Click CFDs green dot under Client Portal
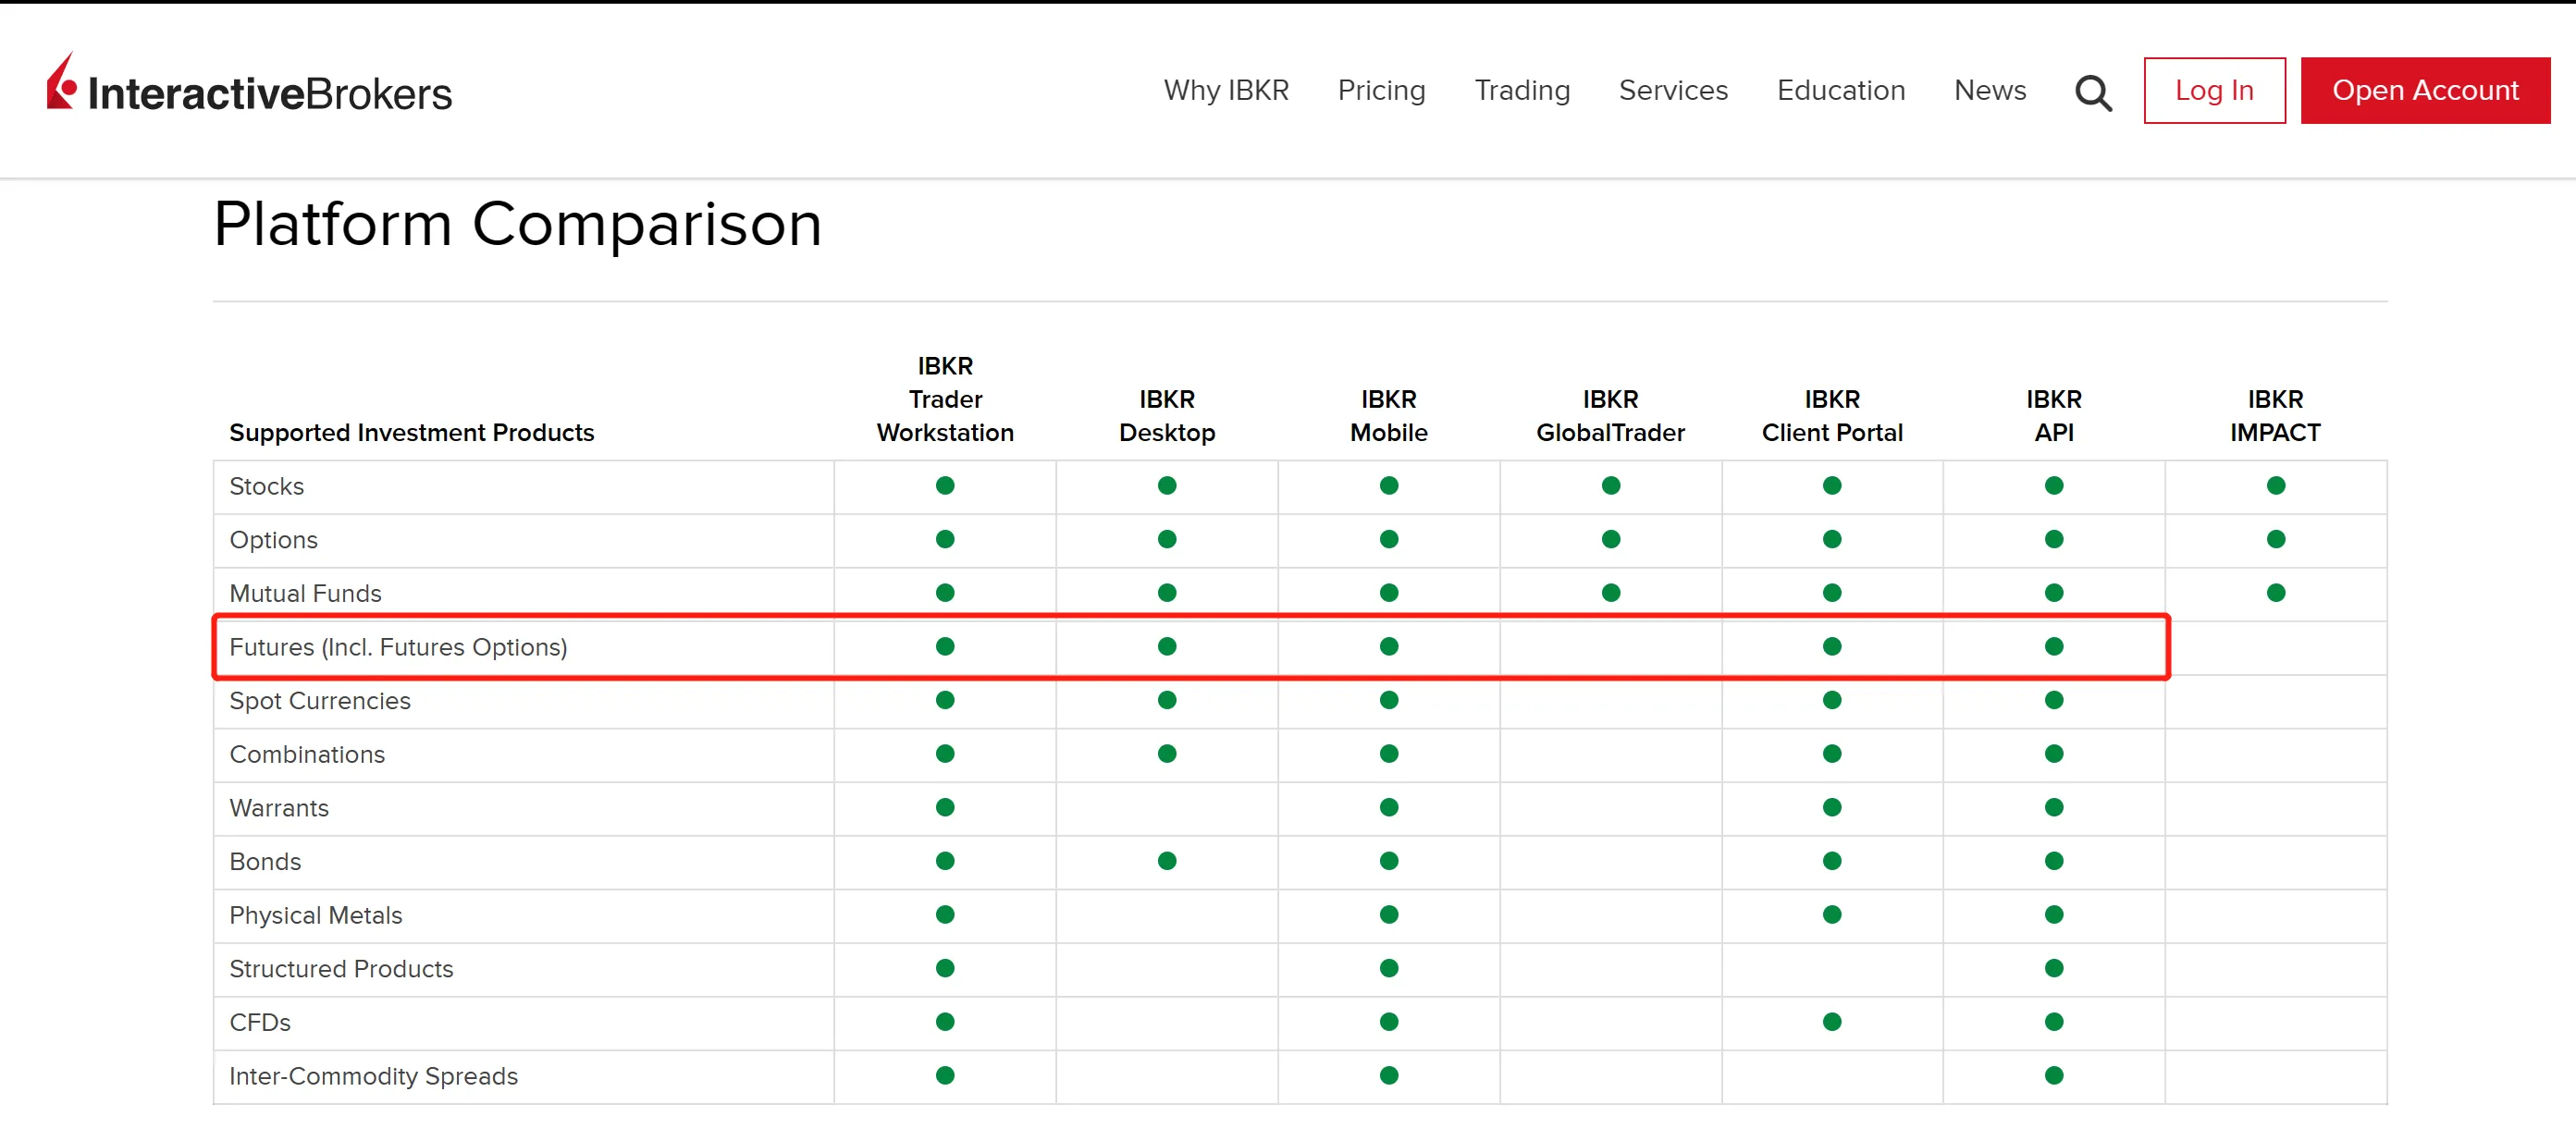 (1831, 1022)
